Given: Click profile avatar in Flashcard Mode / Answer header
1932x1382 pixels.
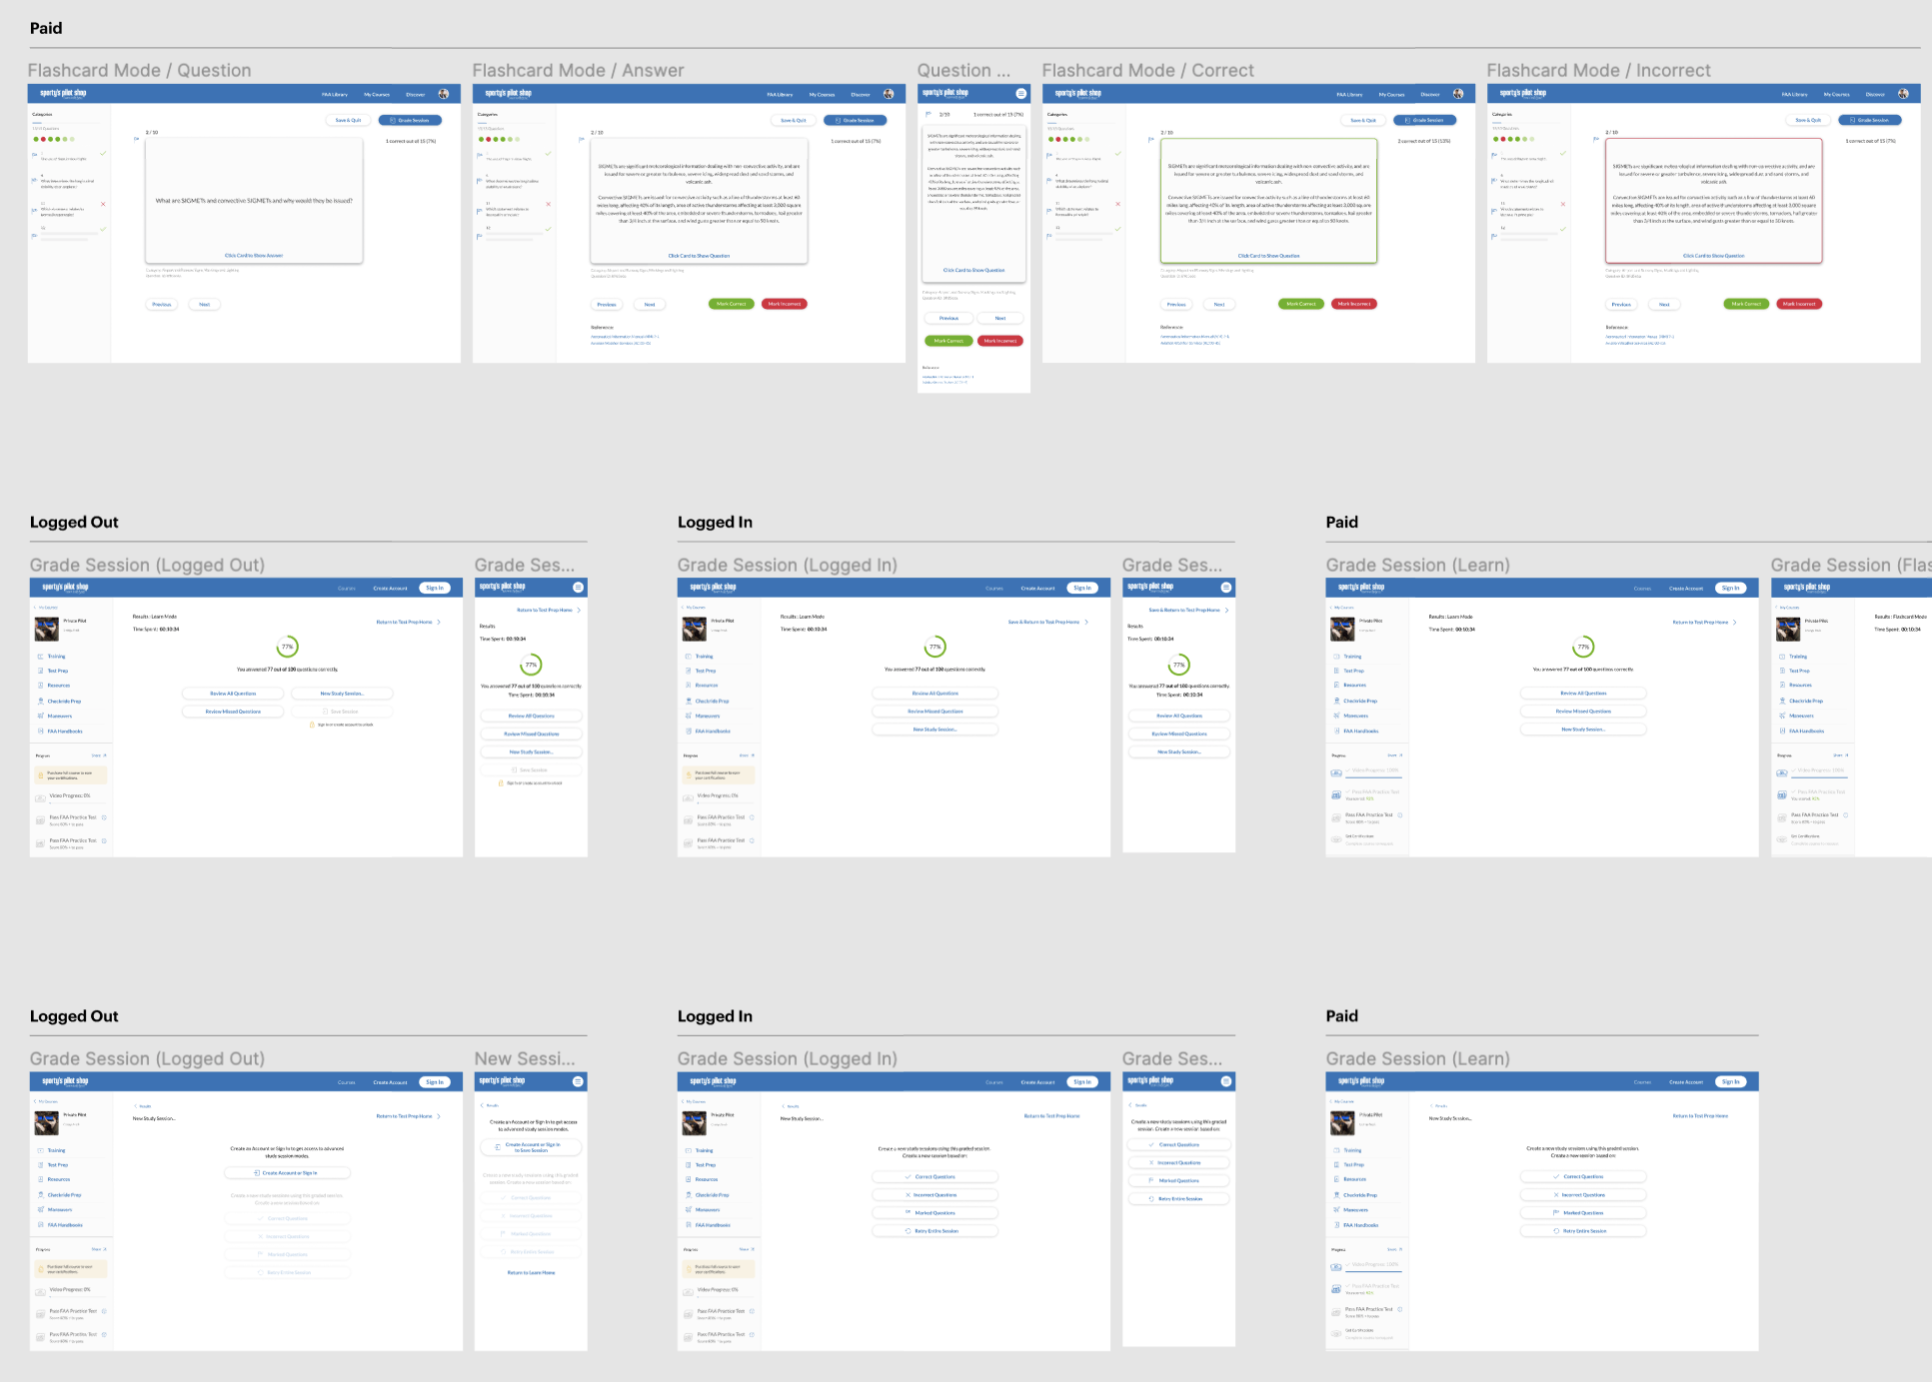Looking at the screenshot, I should [888, 94].
